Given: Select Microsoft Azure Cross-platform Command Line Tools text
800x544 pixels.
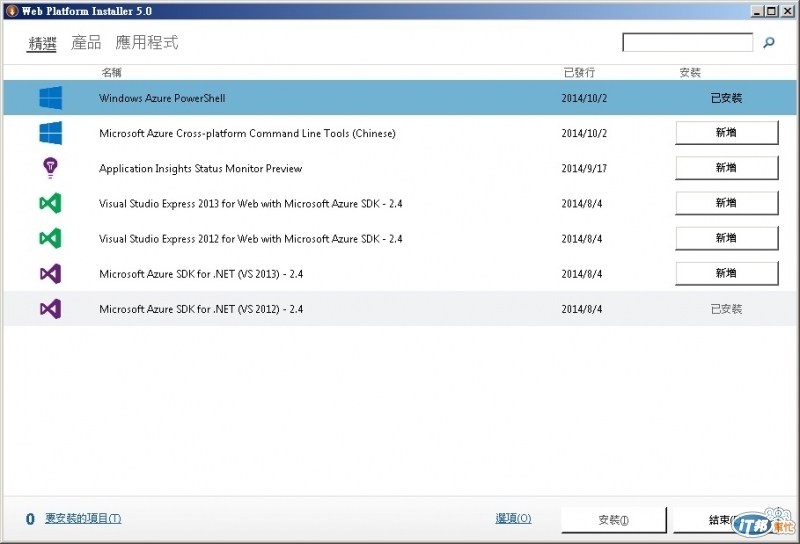Looking at the screenshot, I should 247,134.
